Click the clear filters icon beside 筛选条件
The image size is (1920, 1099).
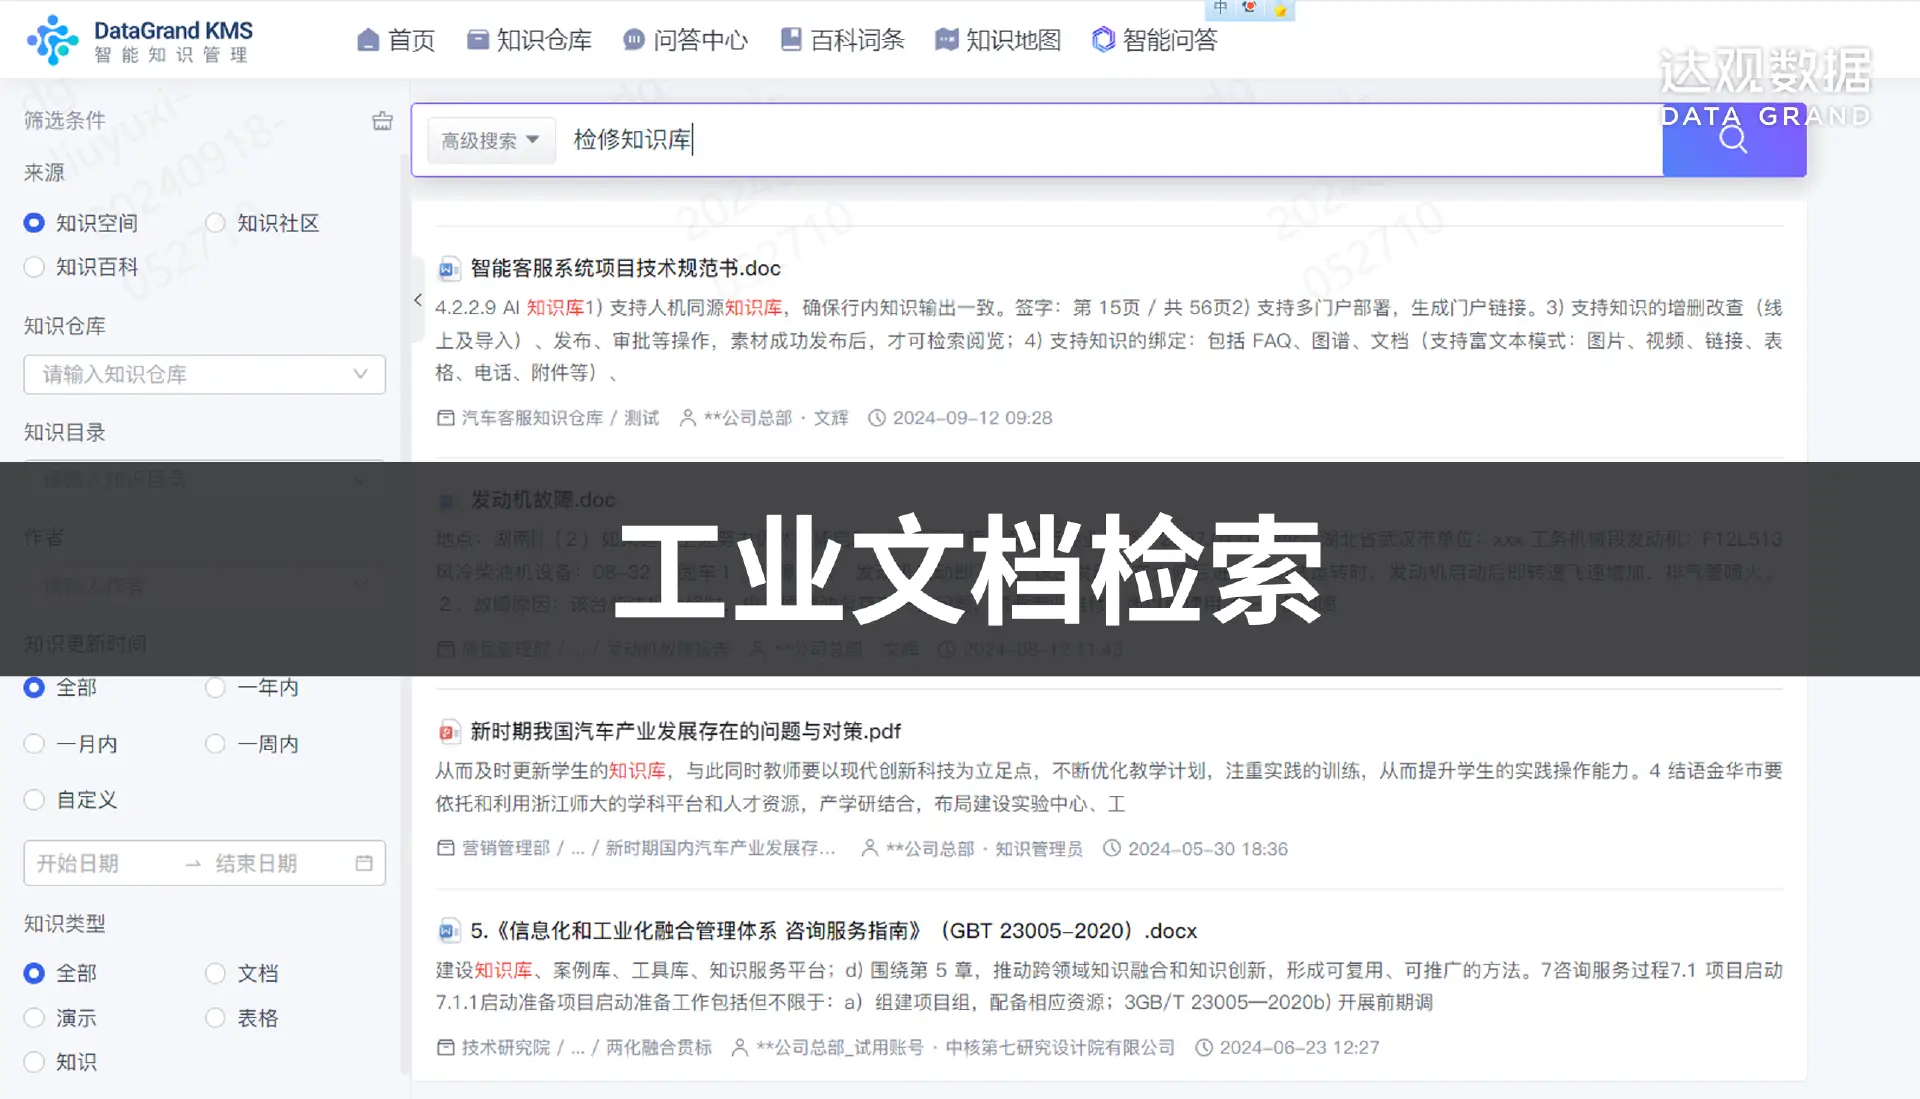(x=382, y=121)
